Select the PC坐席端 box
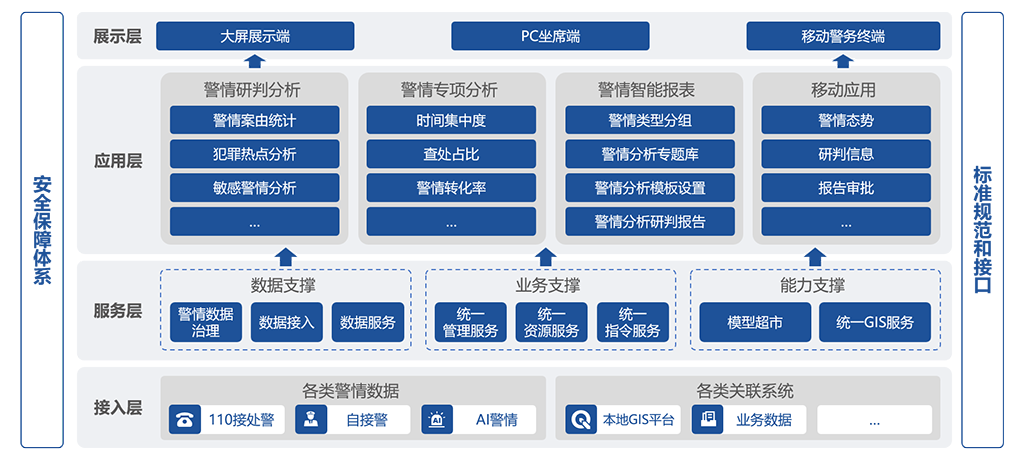Viewport: 1024px width, 460px height. (x=550, y=36)
